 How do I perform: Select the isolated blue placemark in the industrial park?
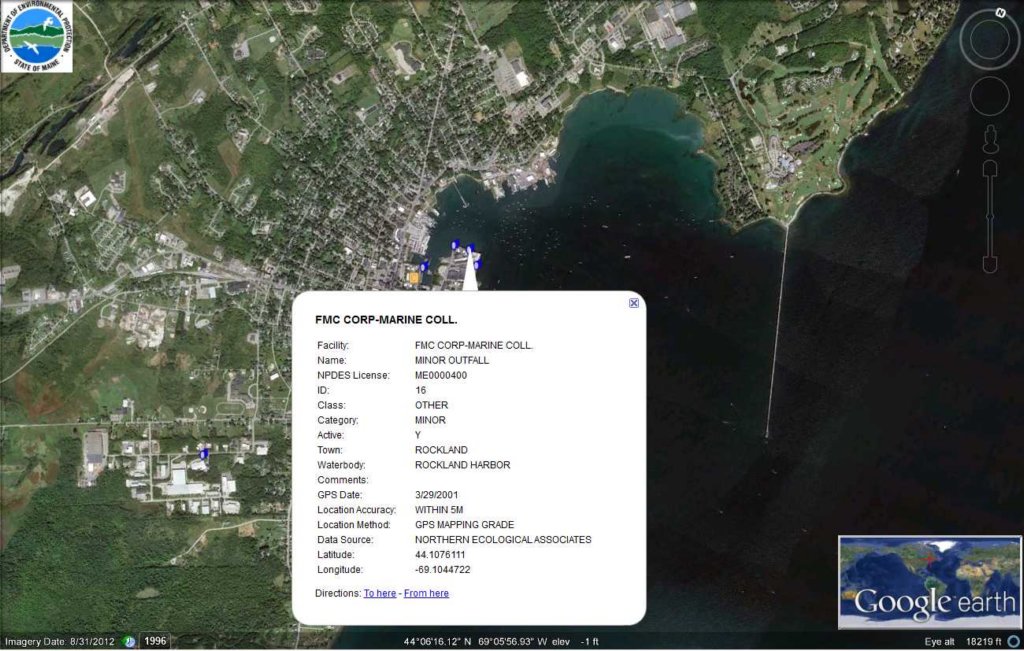pos(204,453)
